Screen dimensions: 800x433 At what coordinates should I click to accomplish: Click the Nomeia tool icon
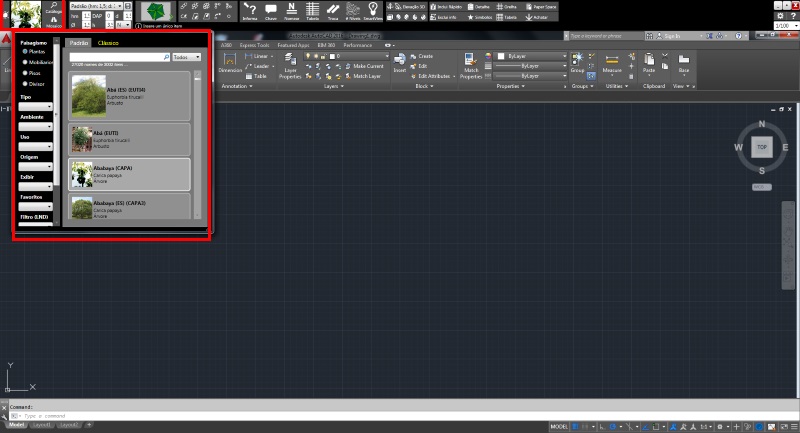tap(291, 11)
